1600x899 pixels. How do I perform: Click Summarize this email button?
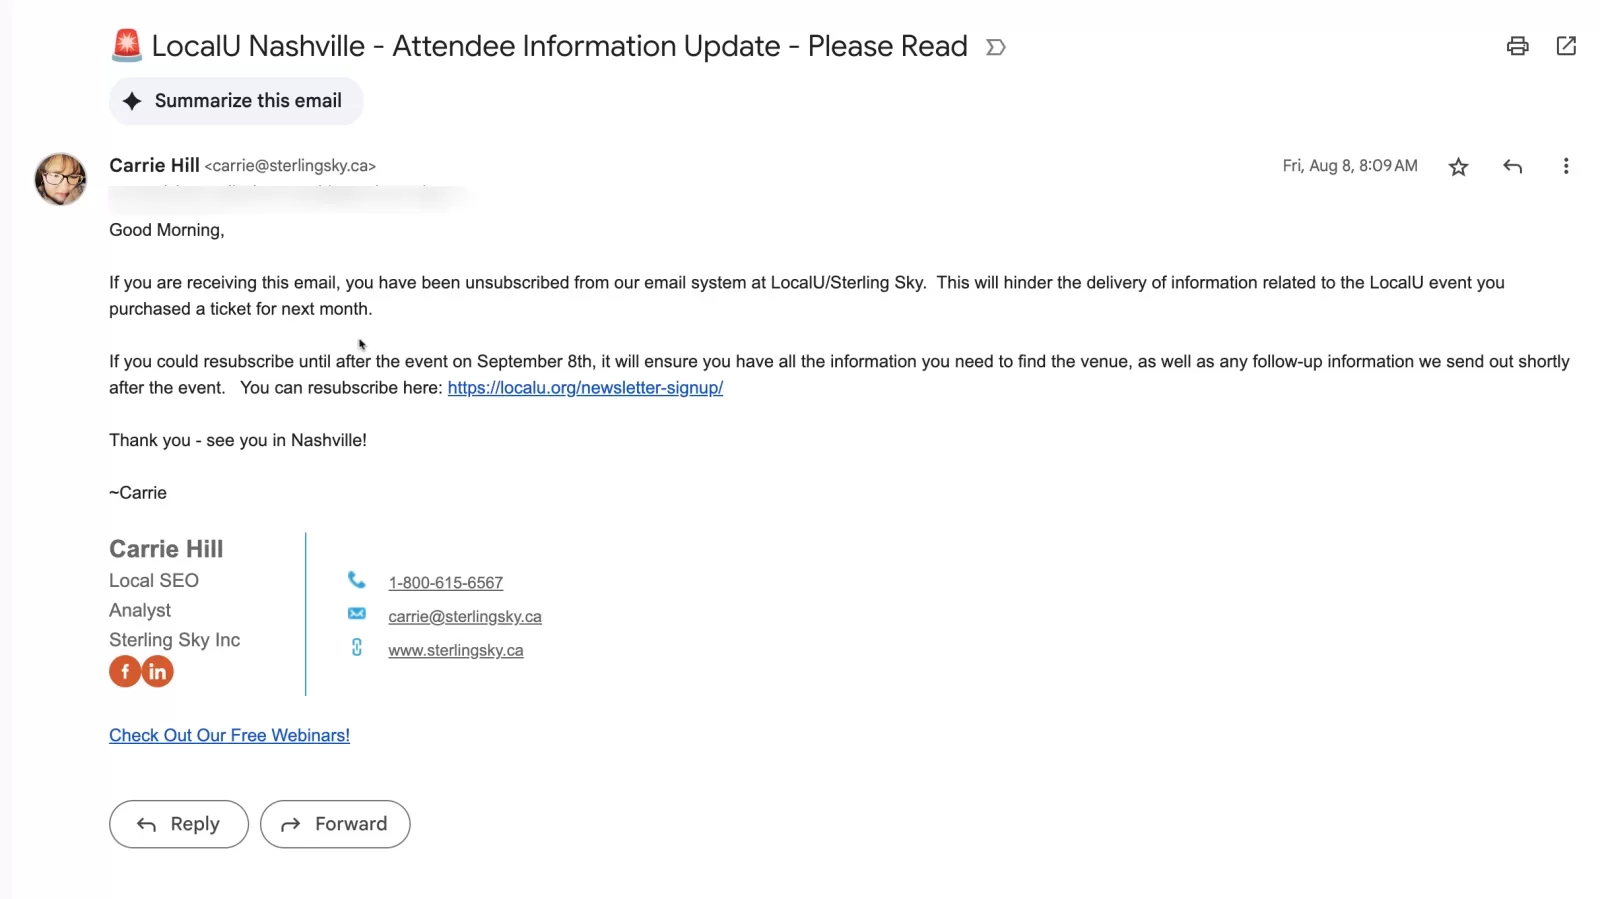[x=236, y=101]
